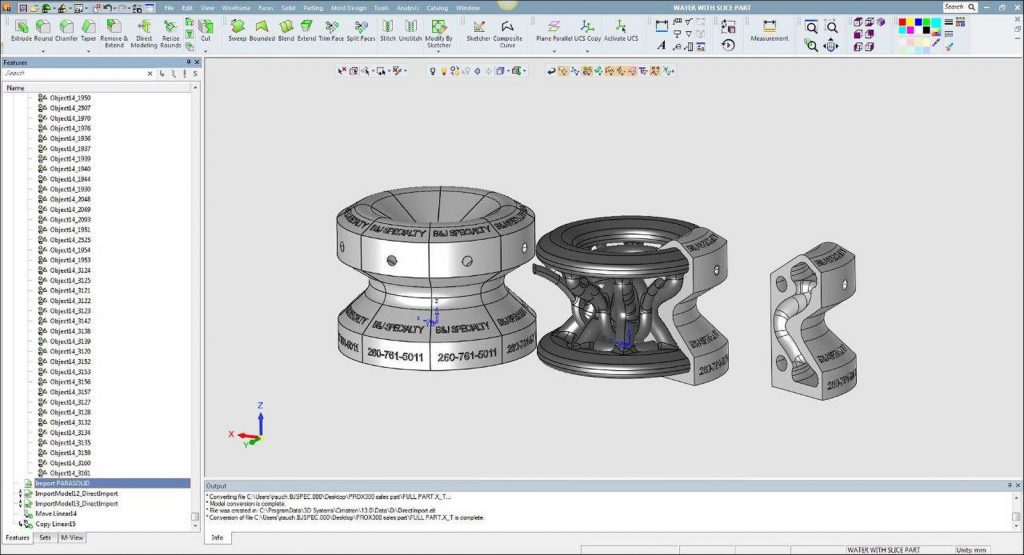The image size is (1024, 555).
Task: Open Direct Modeling tool
Action: tap(144, 33)
